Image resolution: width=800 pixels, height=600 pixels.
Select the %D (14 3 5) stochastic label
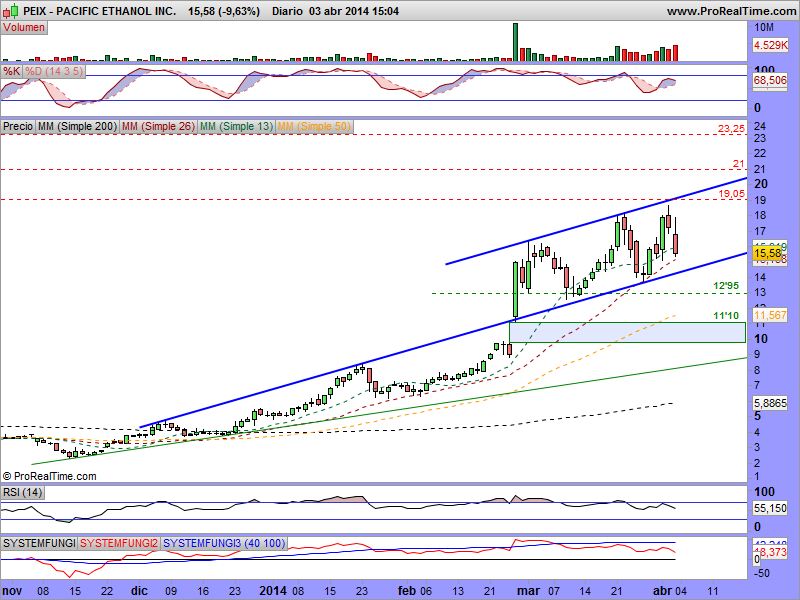pos(54,71)
